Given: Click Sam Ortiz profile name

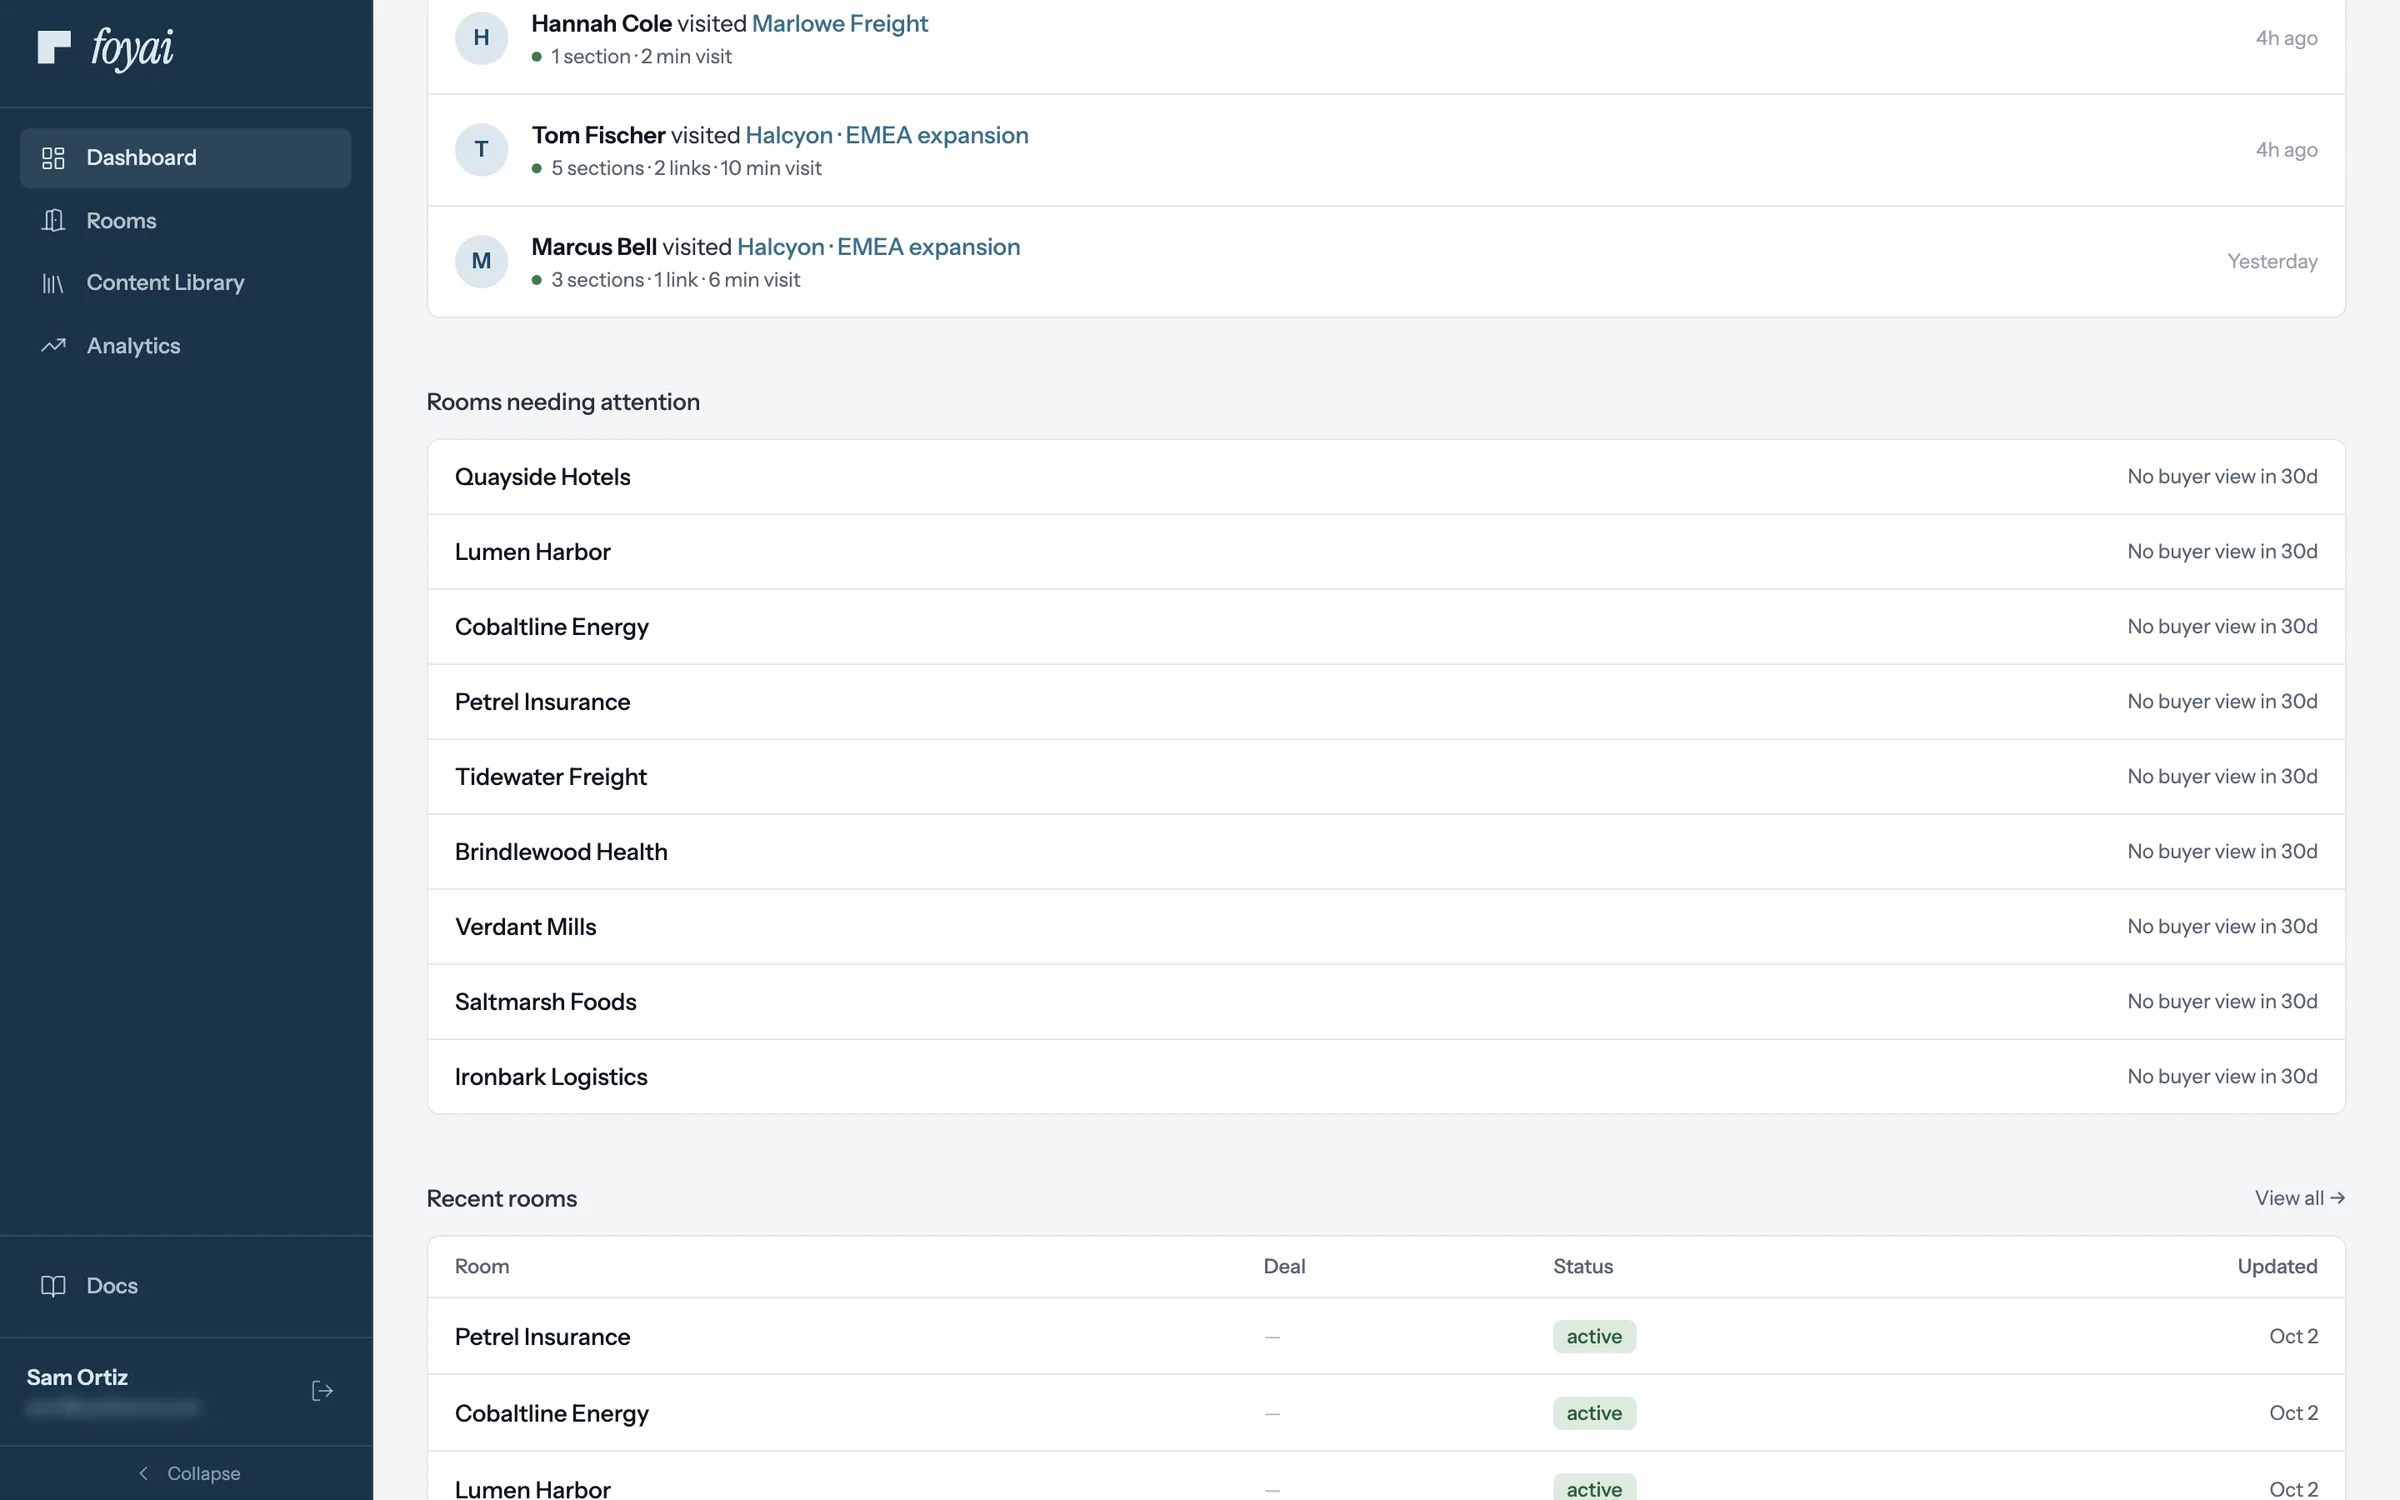Looking at the screenshot, I should coord(77,1378).
